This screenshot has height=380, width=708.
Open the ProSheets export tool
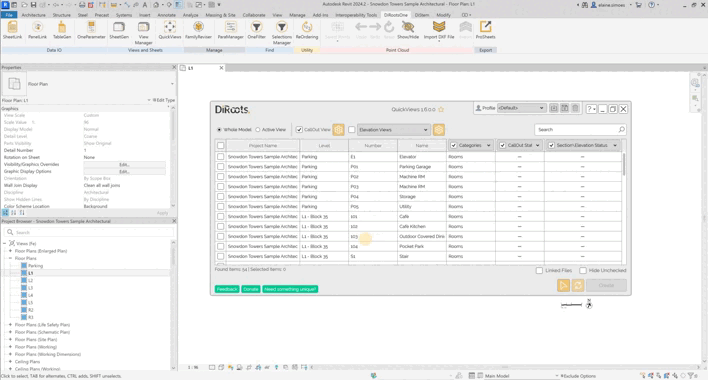pyautogui.click(x=485, y=30)
